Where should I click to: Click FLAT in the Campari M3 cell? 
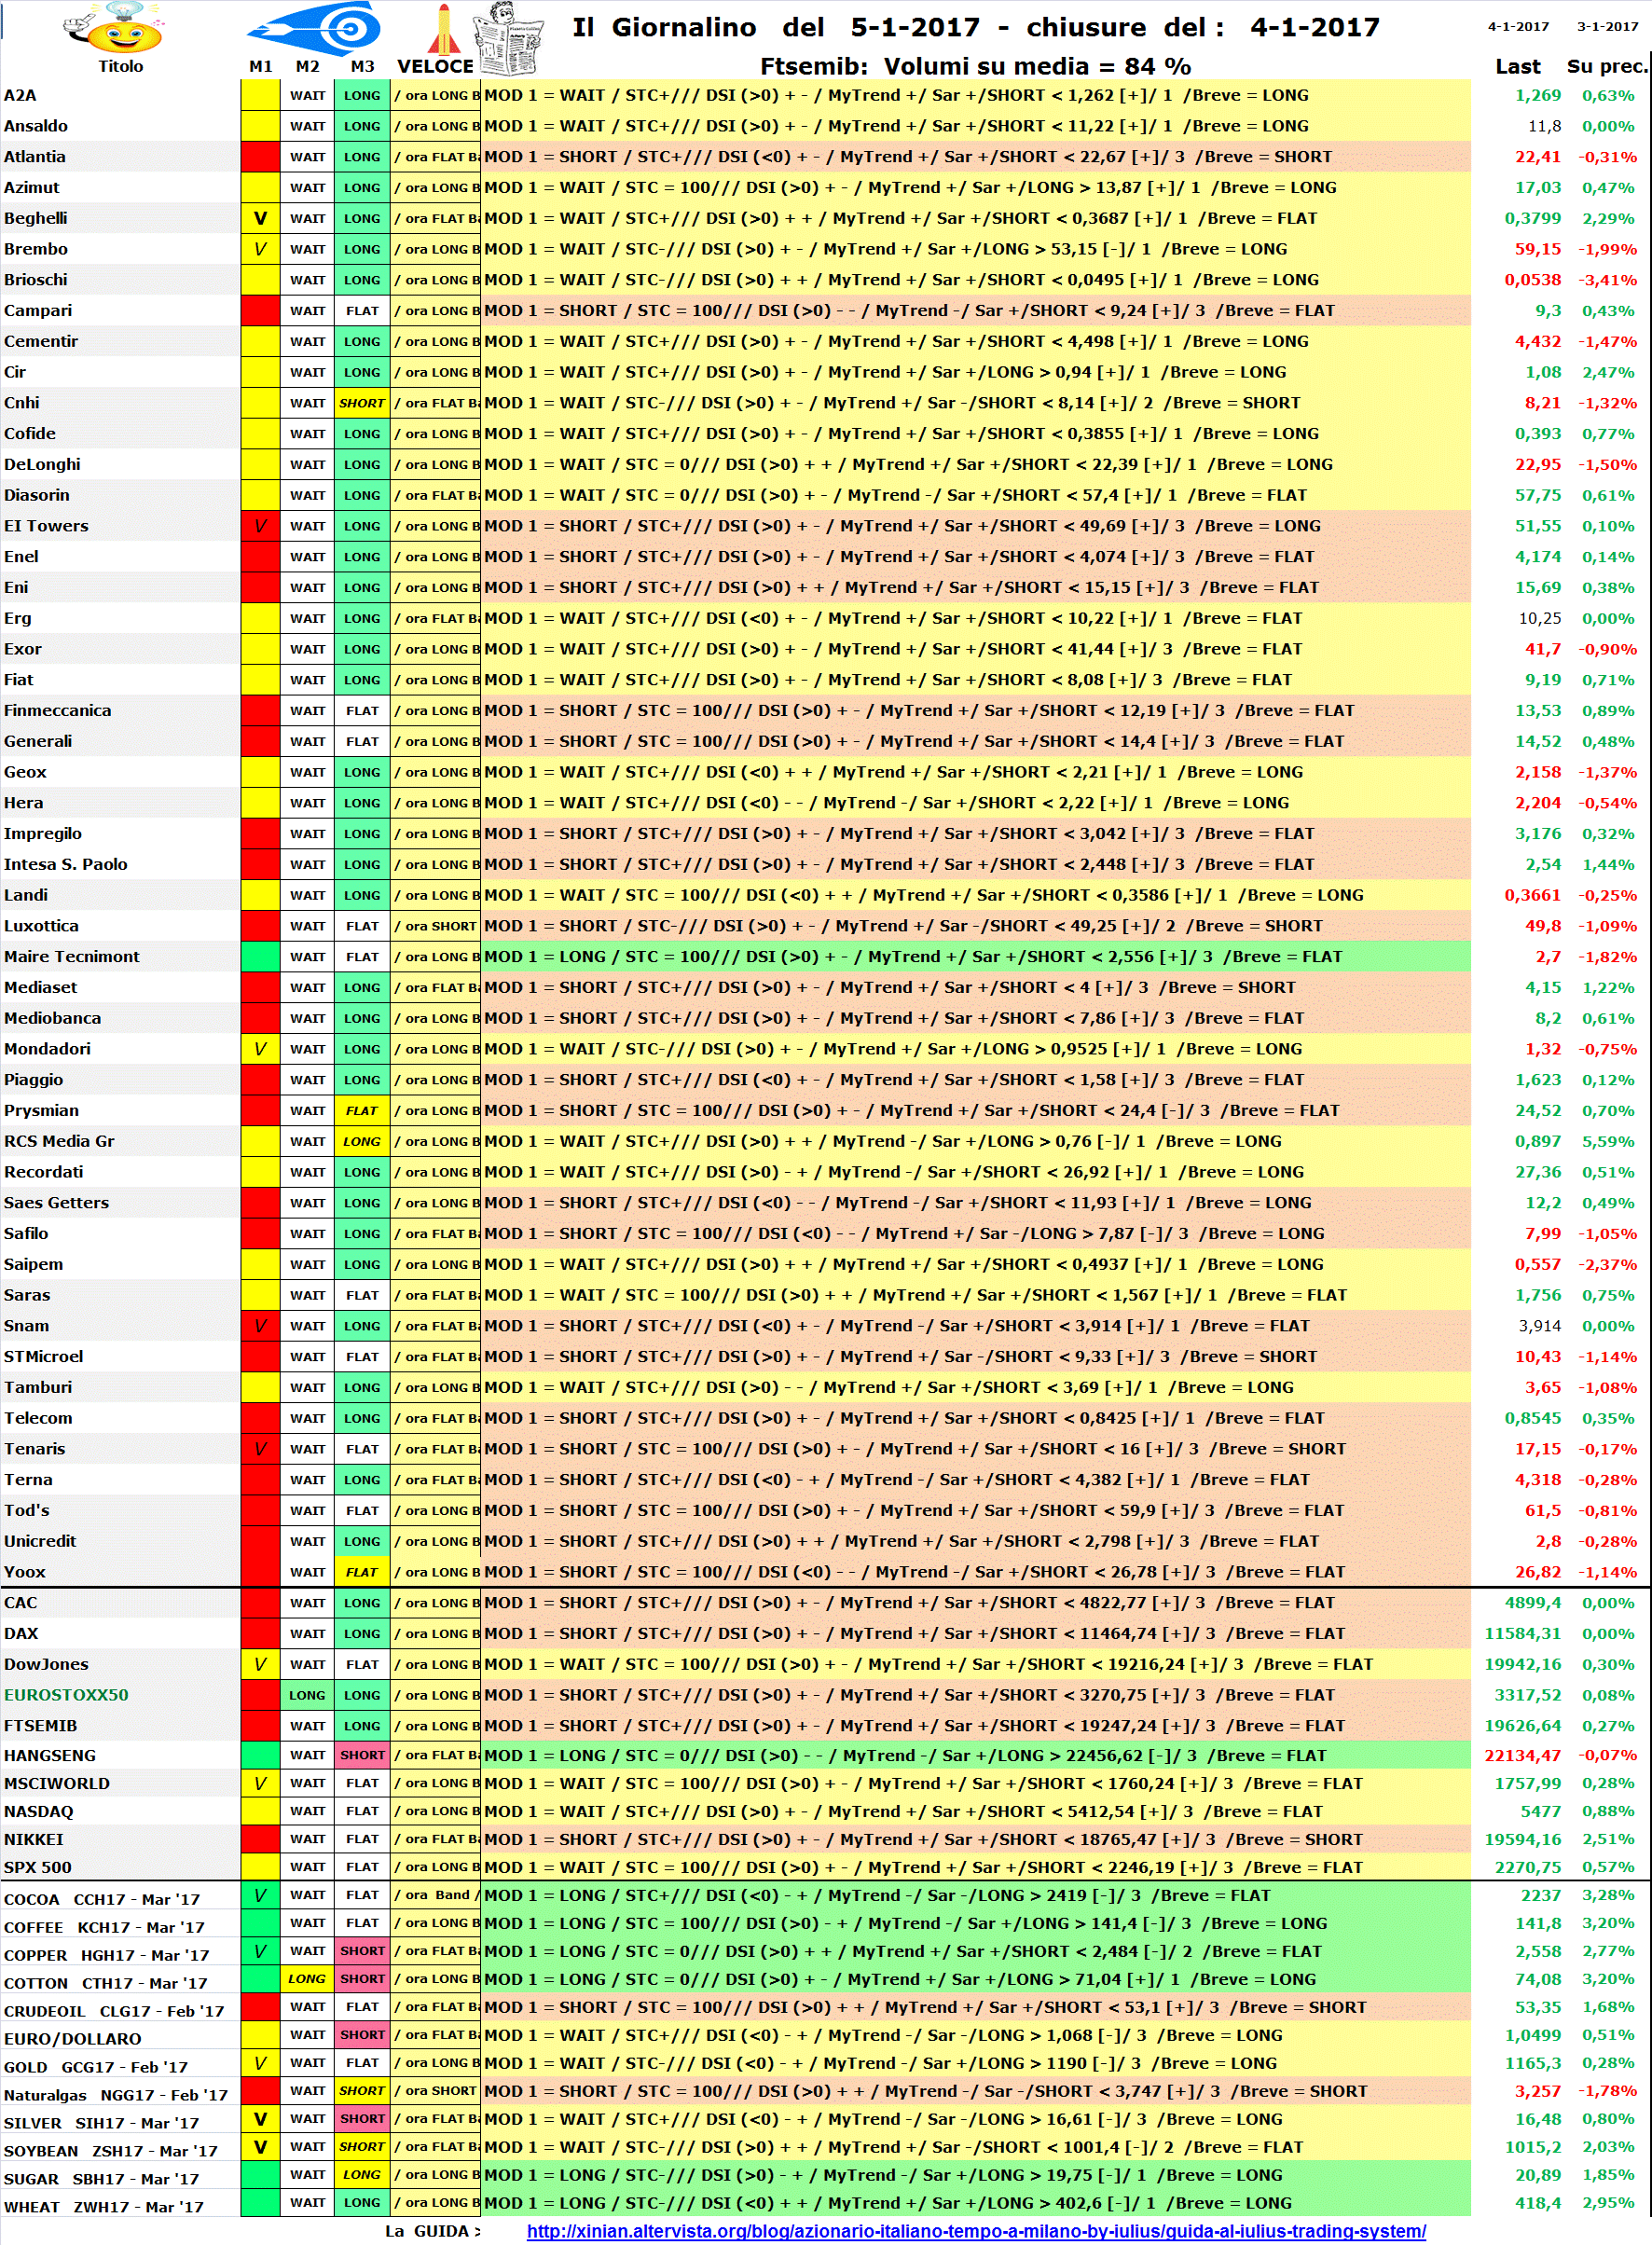(362, 311)
